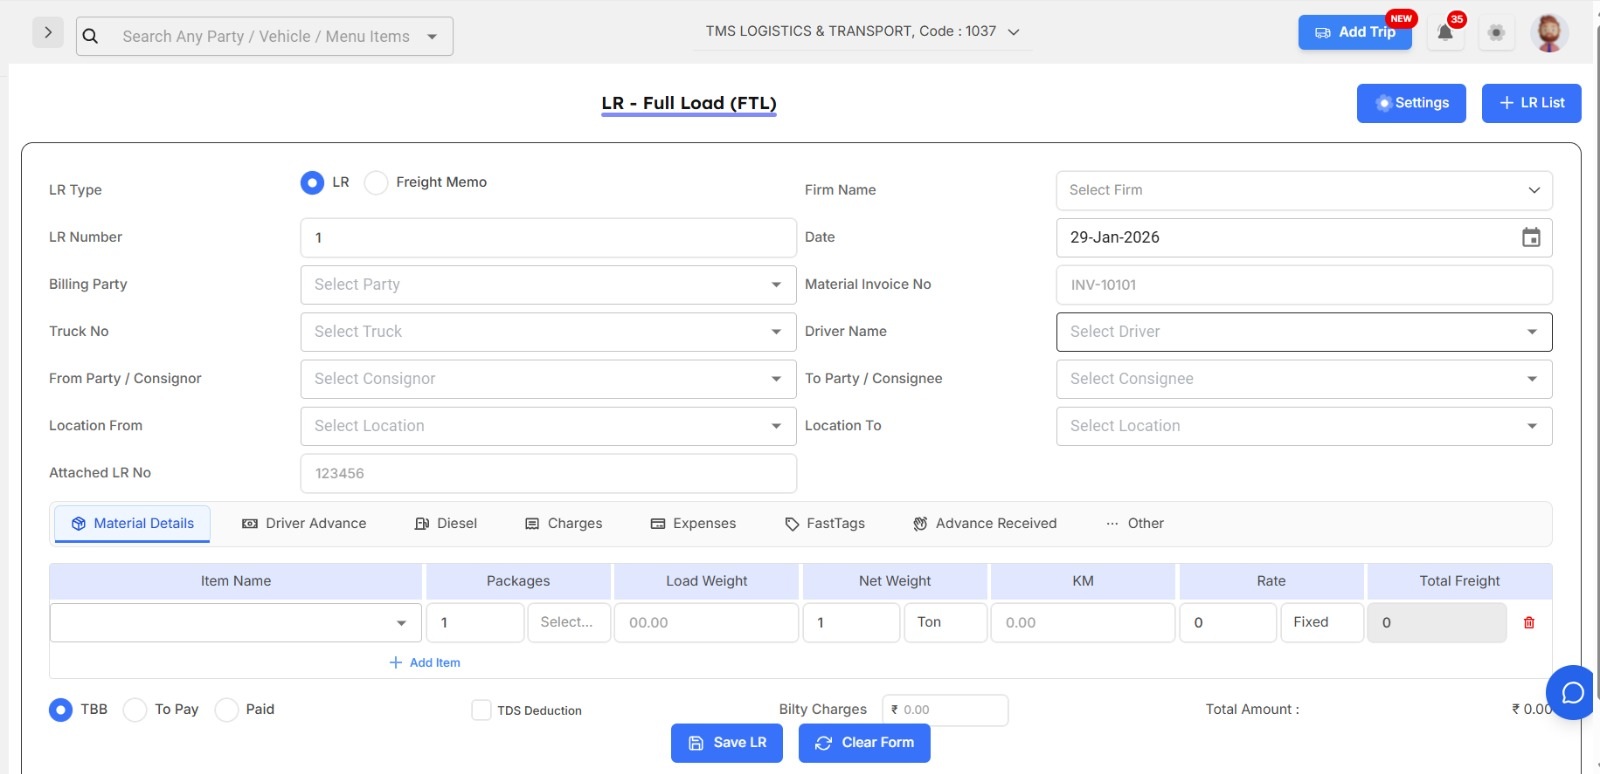Expand the Select Truck dropdown
This screenshot has height=774, width=1600.
point(547,332)
